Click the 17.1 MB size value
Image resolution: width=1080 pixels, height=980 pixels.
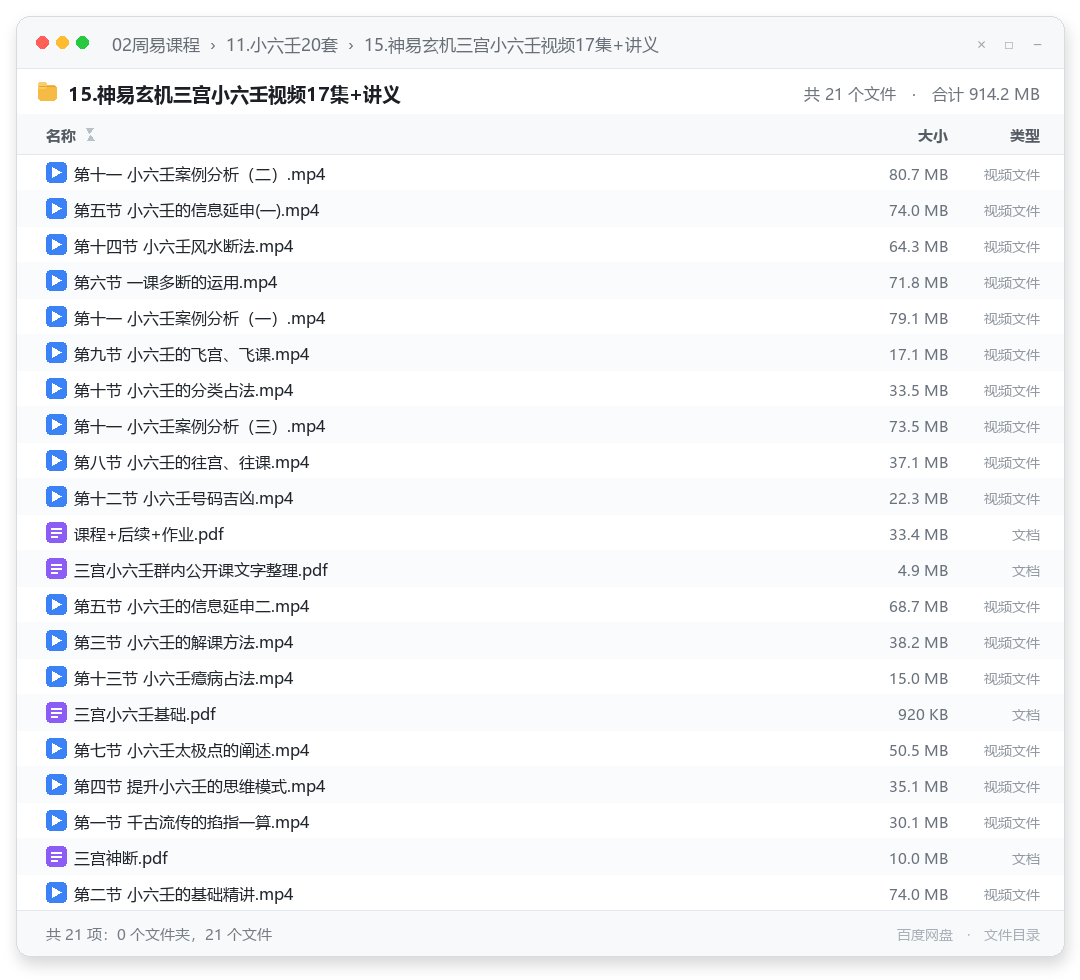918,354
